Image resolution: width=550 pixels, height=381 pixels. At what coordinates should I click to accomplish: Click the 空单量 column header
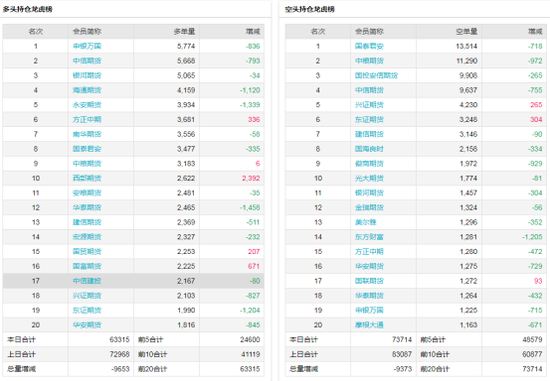(x=467, y=32)
